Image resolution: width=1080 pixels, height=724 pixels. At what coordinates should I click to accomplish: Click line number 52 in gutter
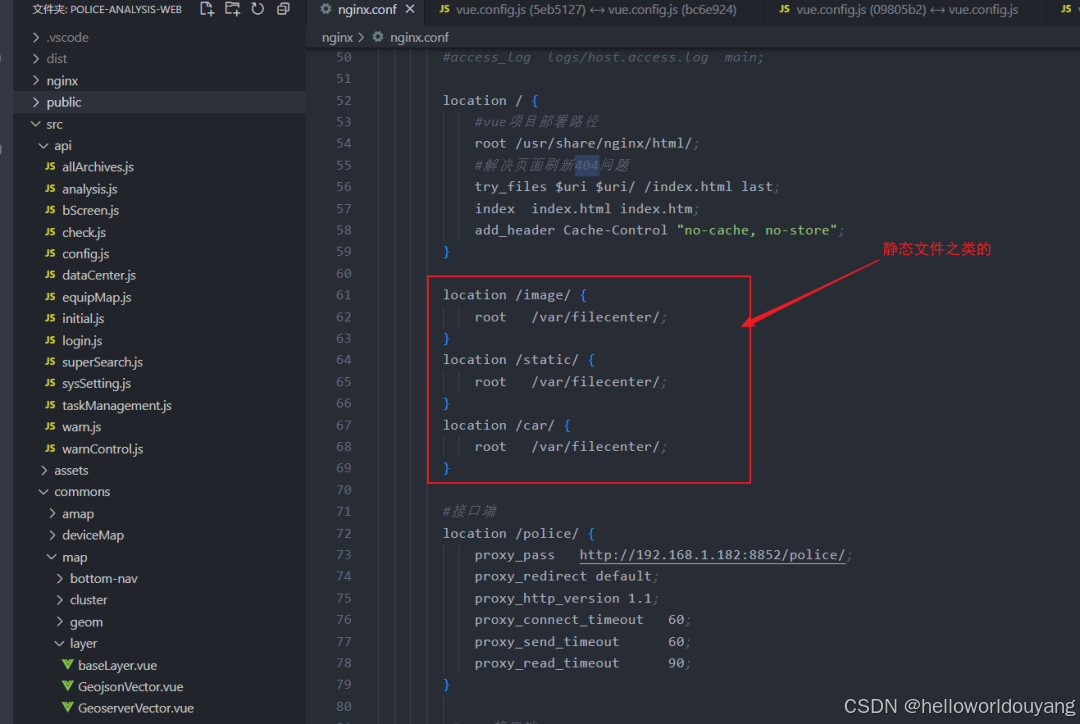pos(343,101)
